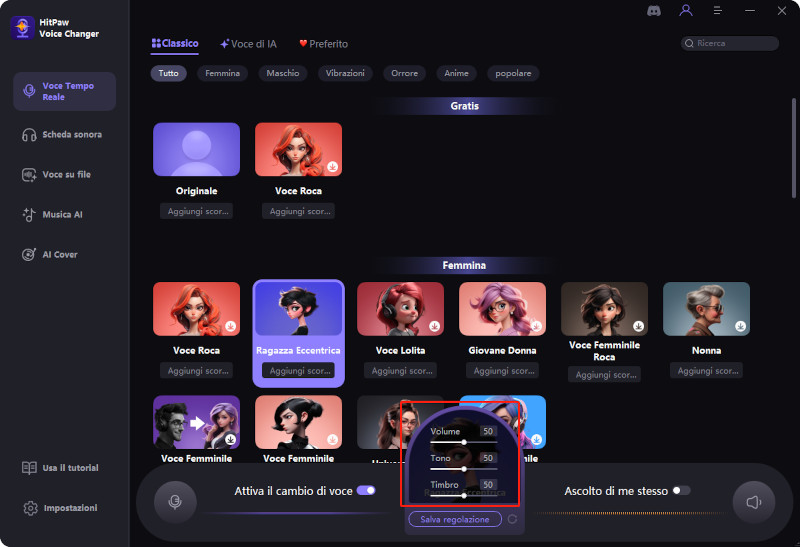Screen dimensions: 800x547
Task: Add shortcut for Nonna voice
Action: pos(707,371)
